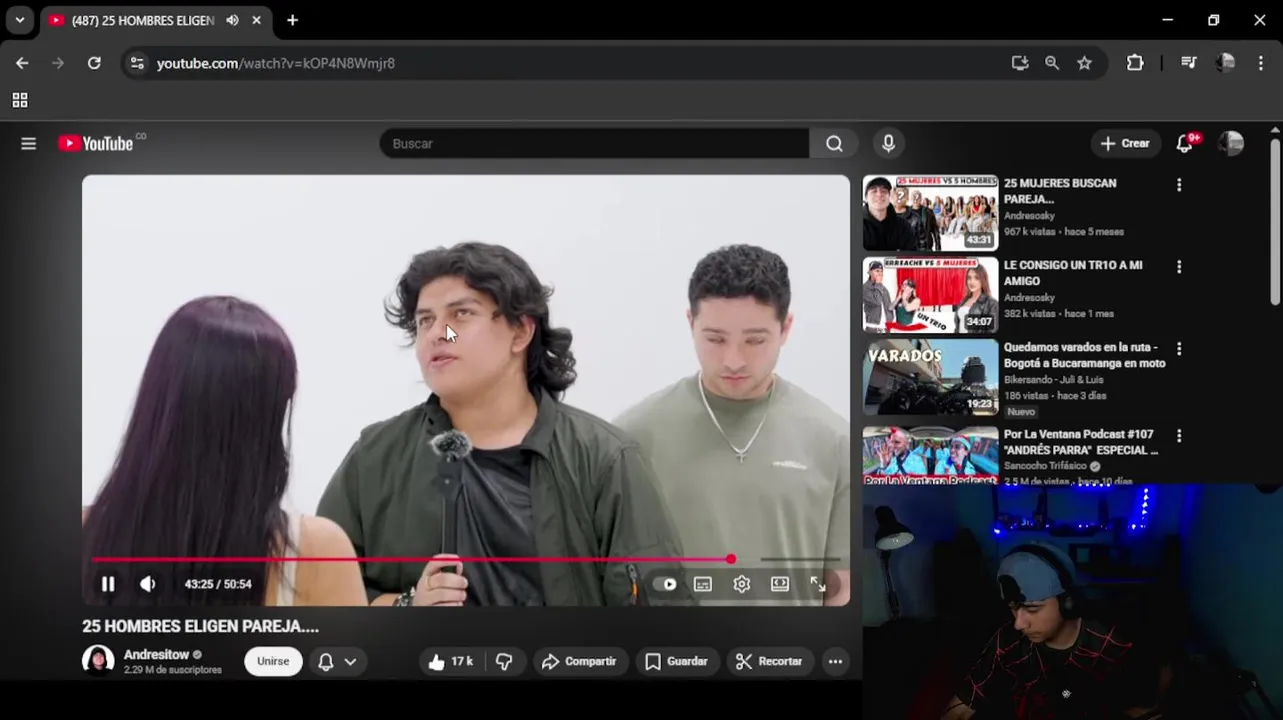Click the Unirse membership button
Screen dimensions: 1283x720
point(273,661)
